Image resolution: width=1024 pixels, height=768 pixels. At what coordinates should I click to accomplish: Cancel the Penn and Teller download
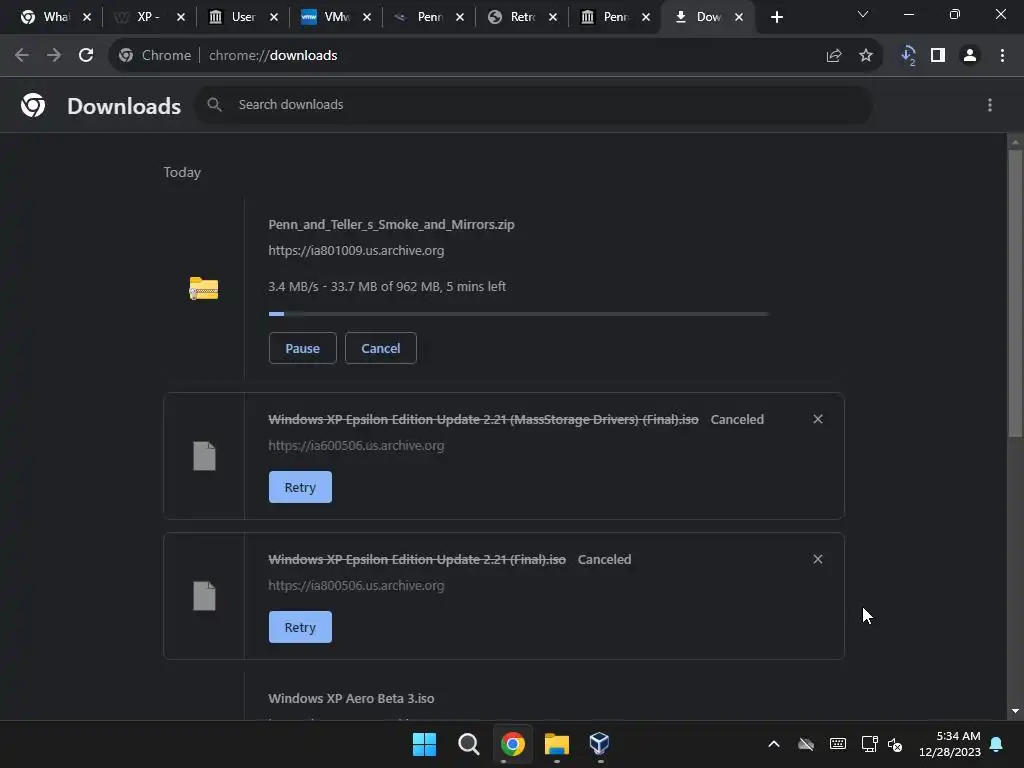[381, 348]
